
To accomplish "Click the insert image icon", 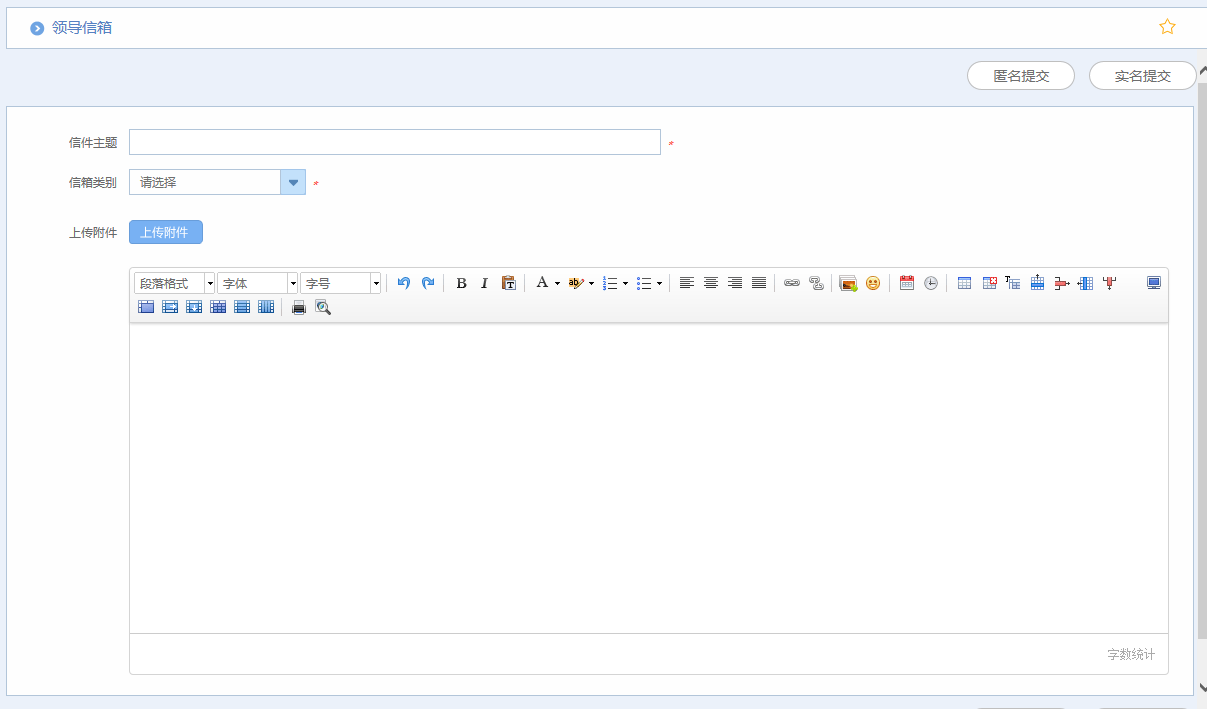I will pos(848,283).
